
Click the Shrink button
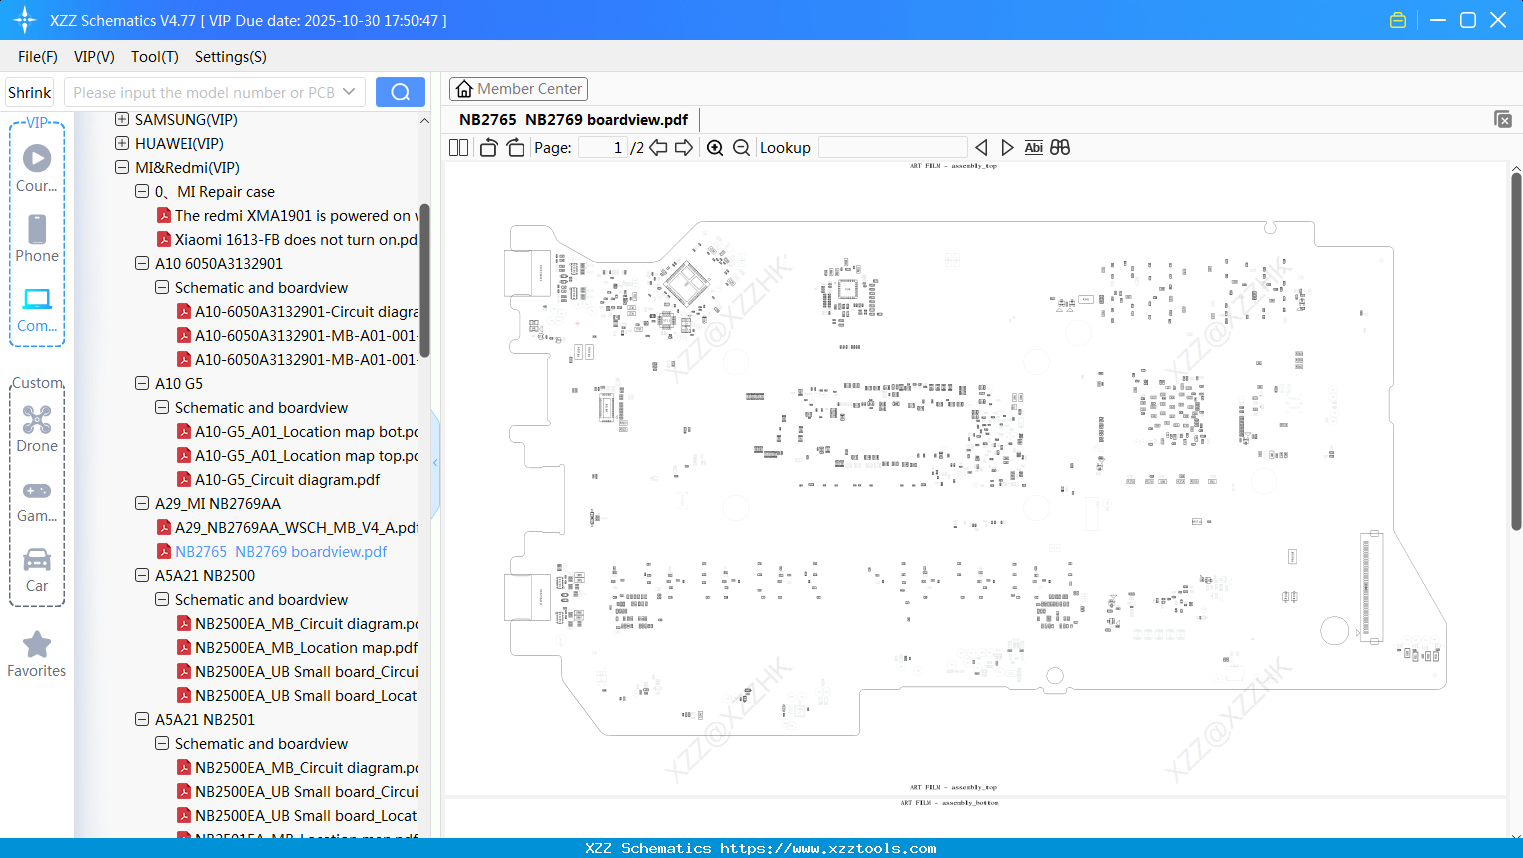coord(30,92)
